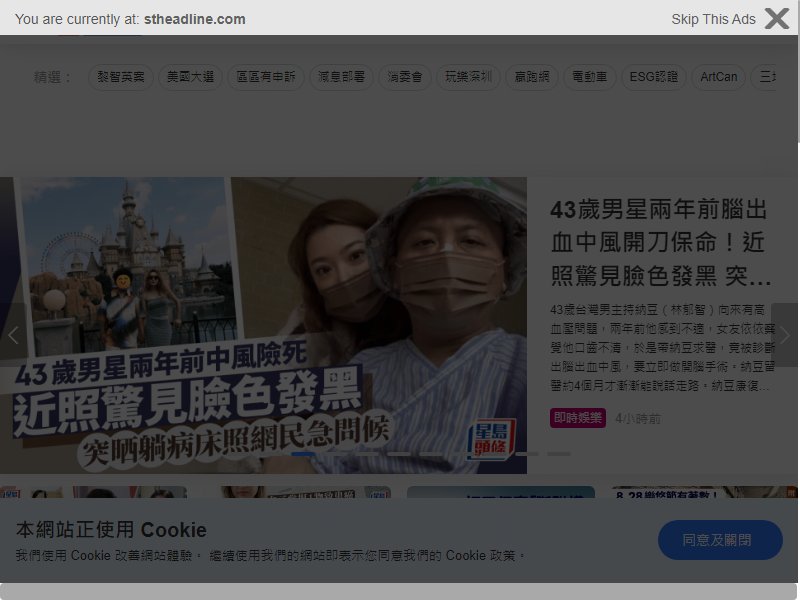Click the "Skip This Ads" link

click(713, 19)
